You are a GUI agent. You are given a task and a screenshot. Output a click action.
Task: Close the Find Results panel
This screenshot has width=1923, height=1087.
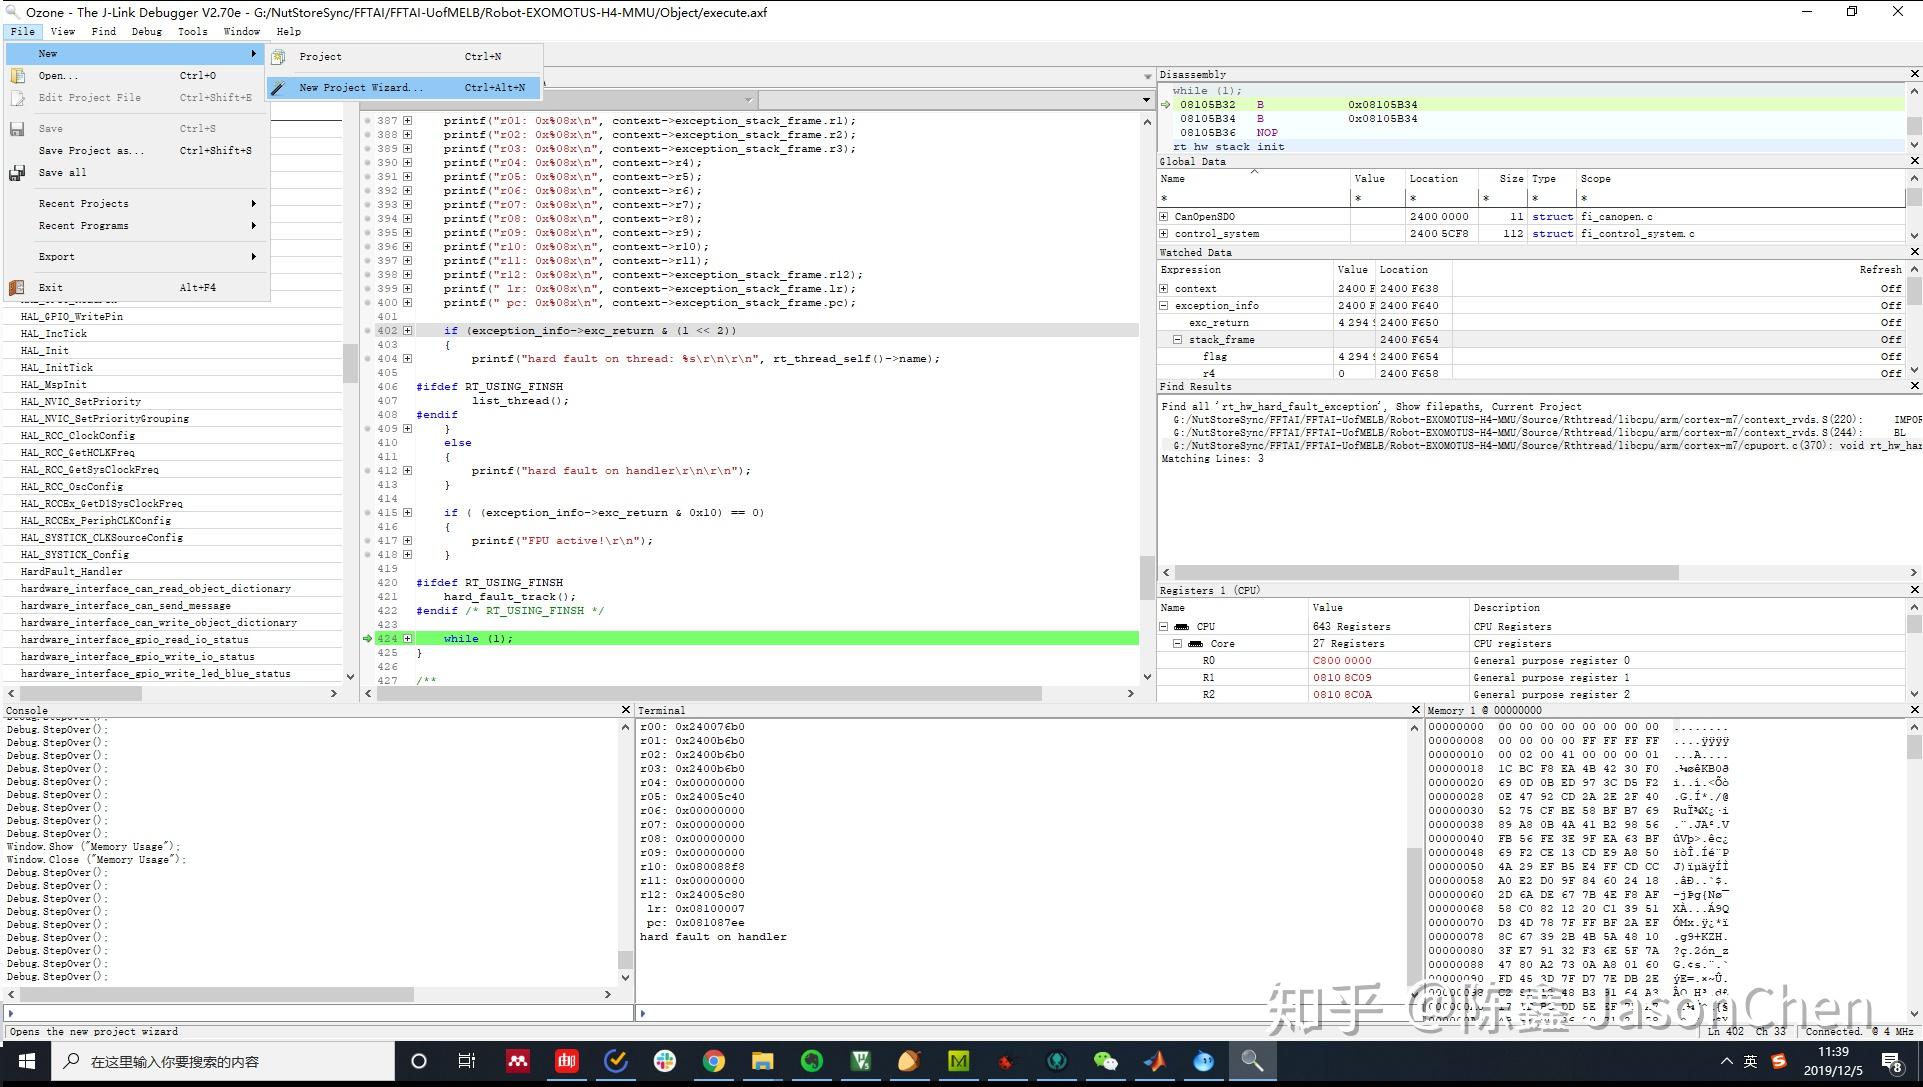tap(1914, 386)
